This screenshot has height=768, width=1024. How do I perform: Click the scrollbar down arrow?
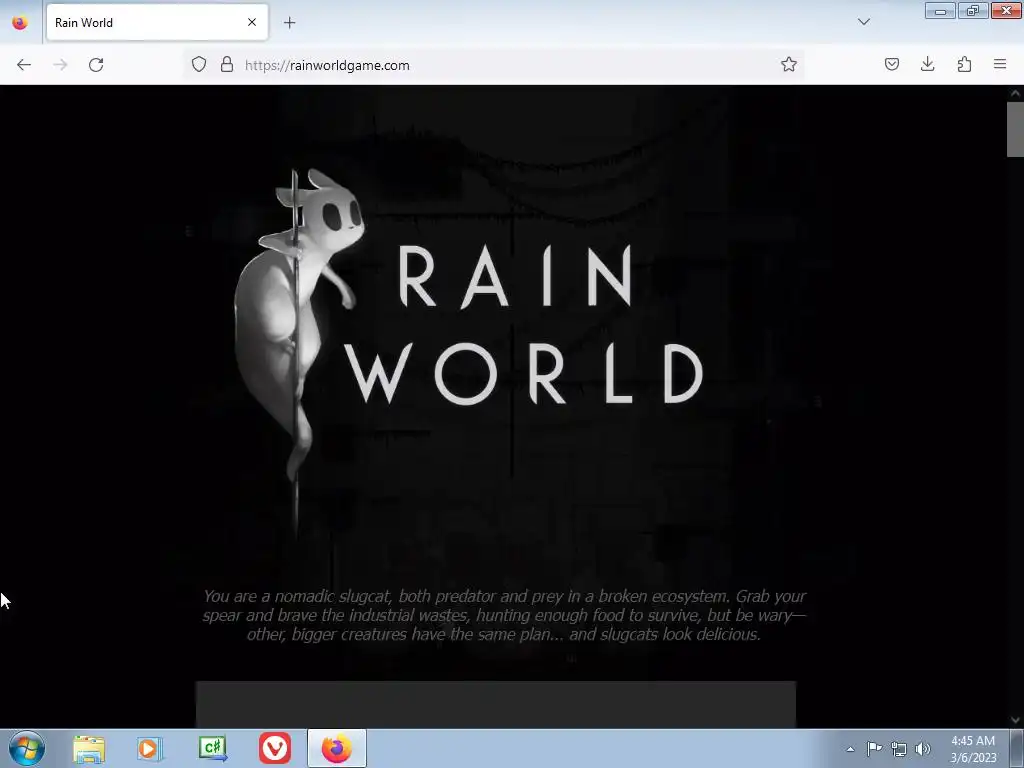[1015, 720]
